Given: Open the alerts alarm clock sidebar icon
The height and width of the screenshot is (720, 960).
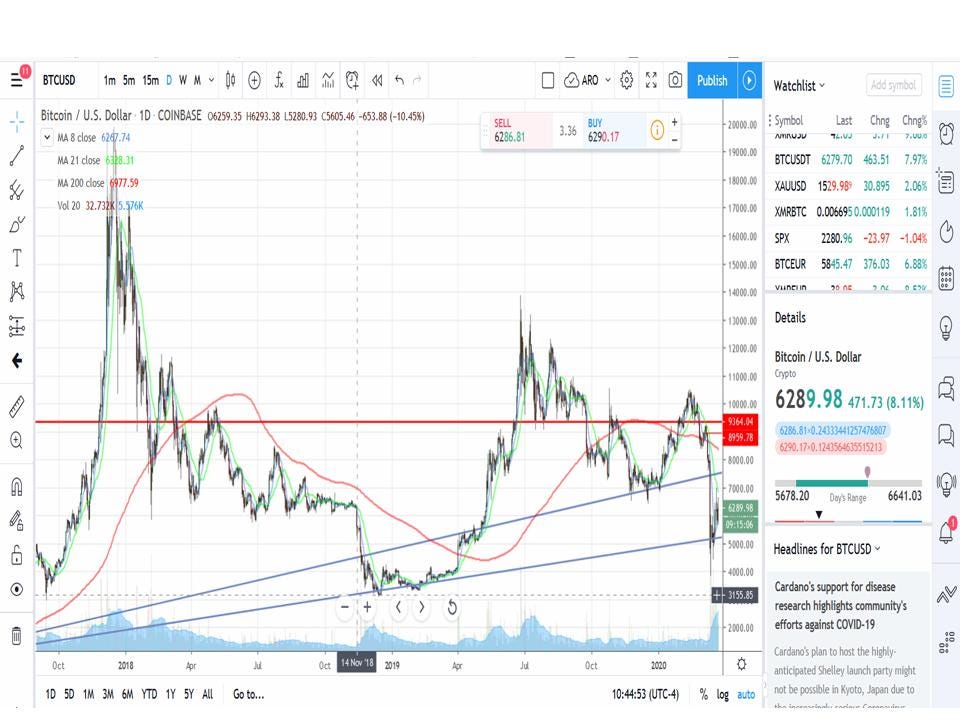Looking at the screenshot, I should pos(946,133).
